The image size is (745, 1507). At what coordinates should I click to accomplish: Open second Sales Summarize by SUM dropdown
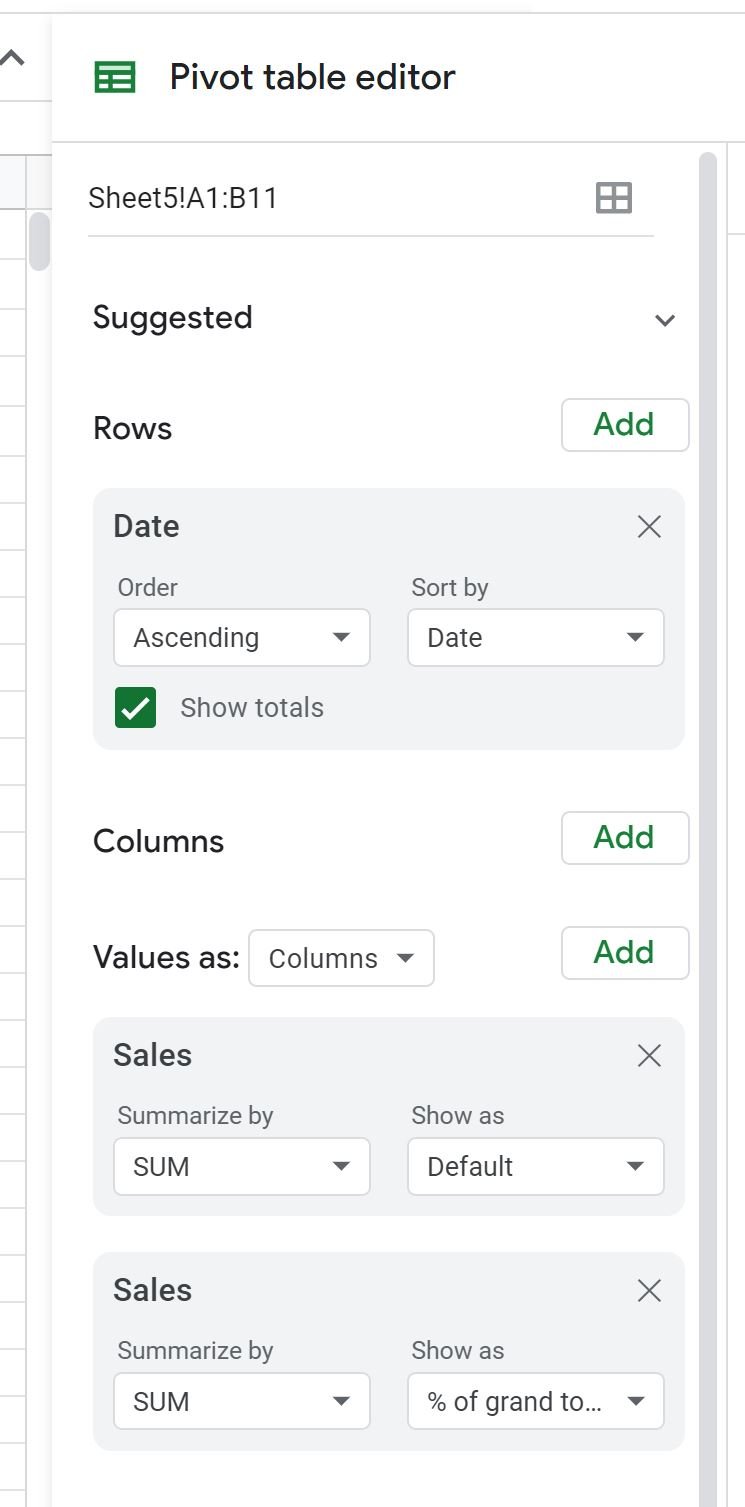242,1401
